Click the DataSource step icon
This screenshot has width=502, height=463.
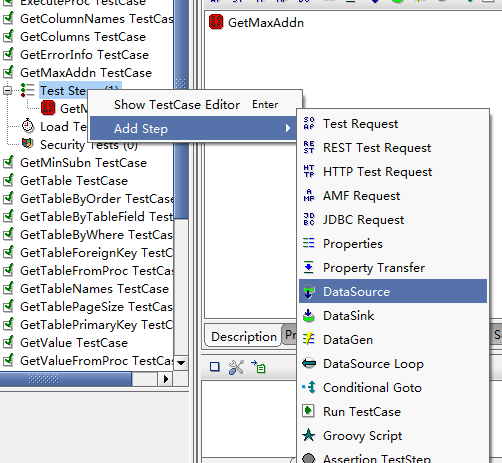click(x=309, y=291)
